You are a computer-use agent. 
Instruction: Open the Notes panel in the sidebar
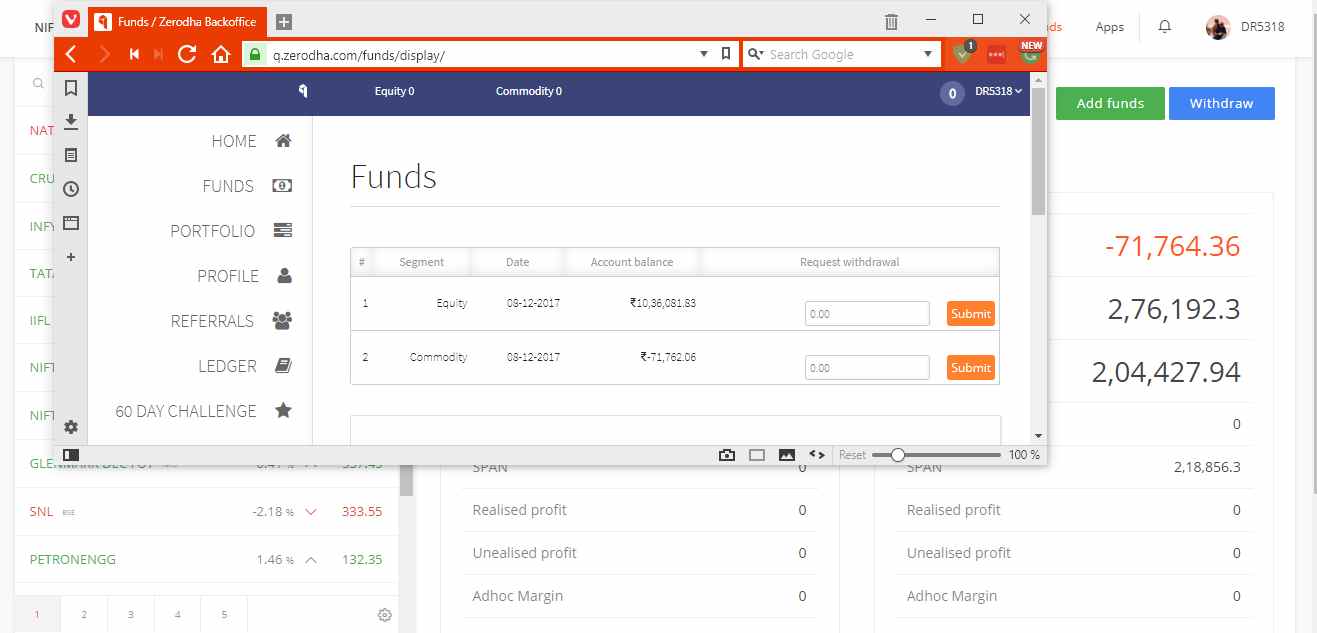71,155
